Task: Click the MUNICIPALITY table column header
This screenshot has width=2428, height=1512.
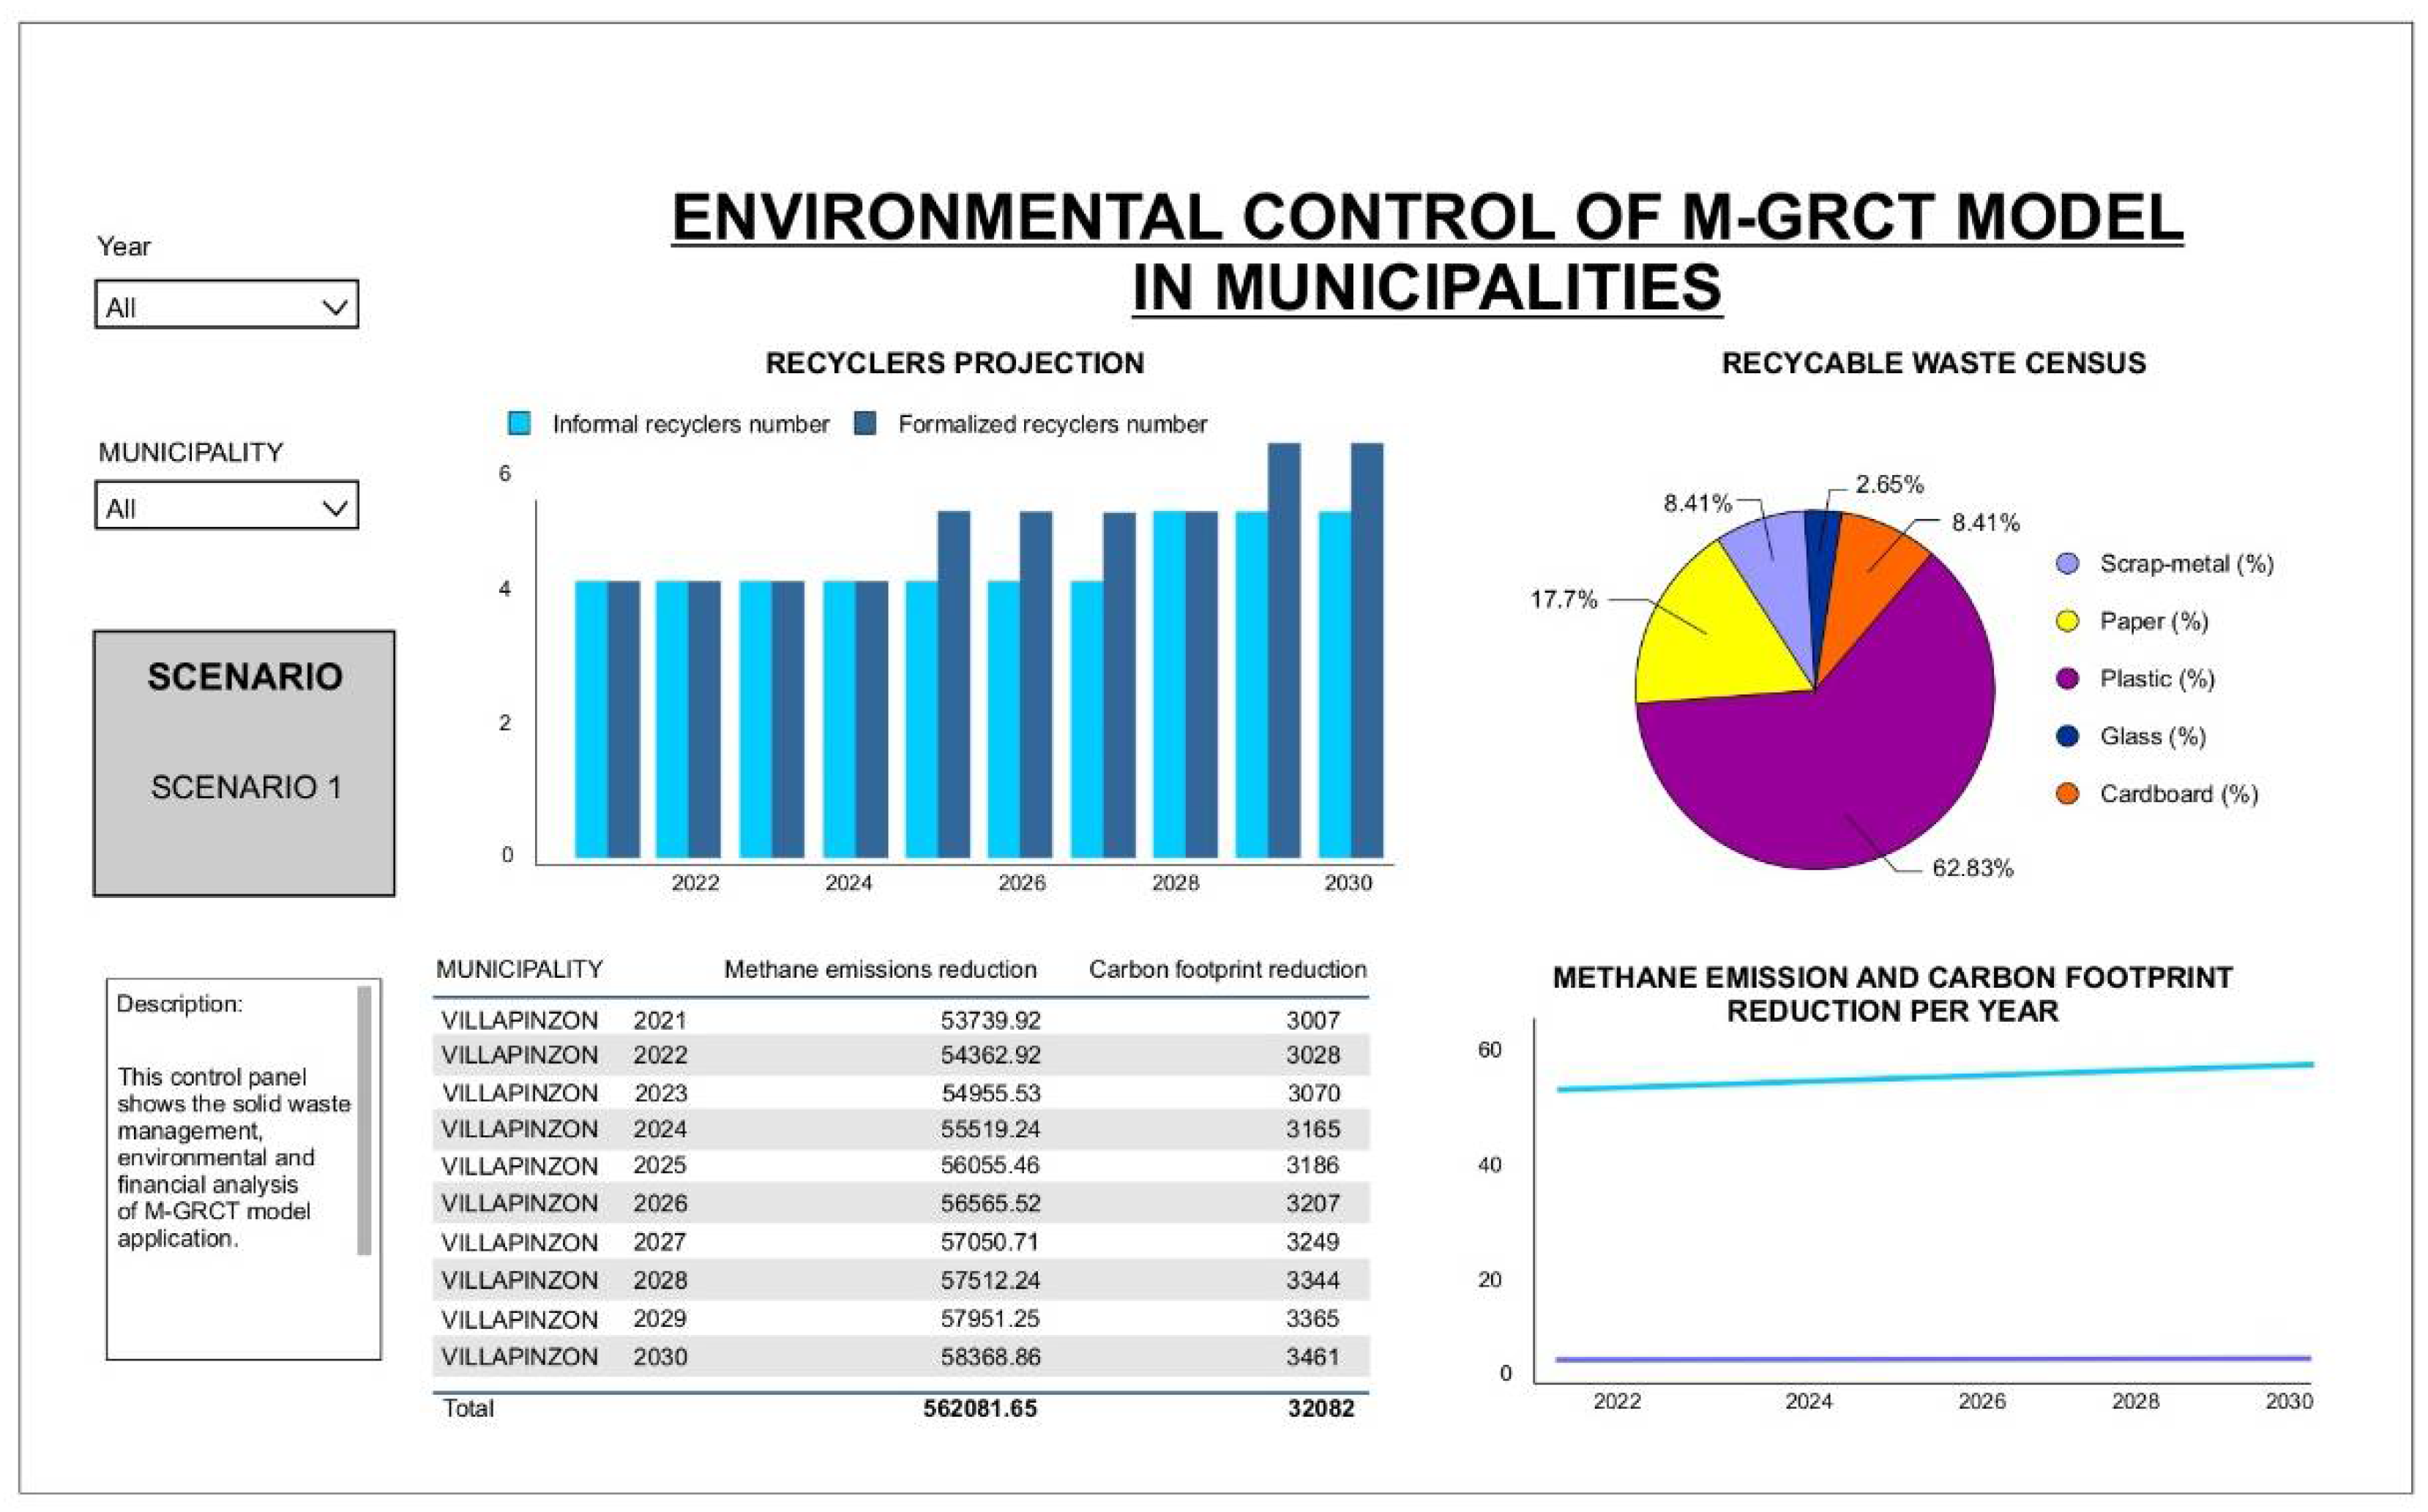Action: [x=519, y=970]
